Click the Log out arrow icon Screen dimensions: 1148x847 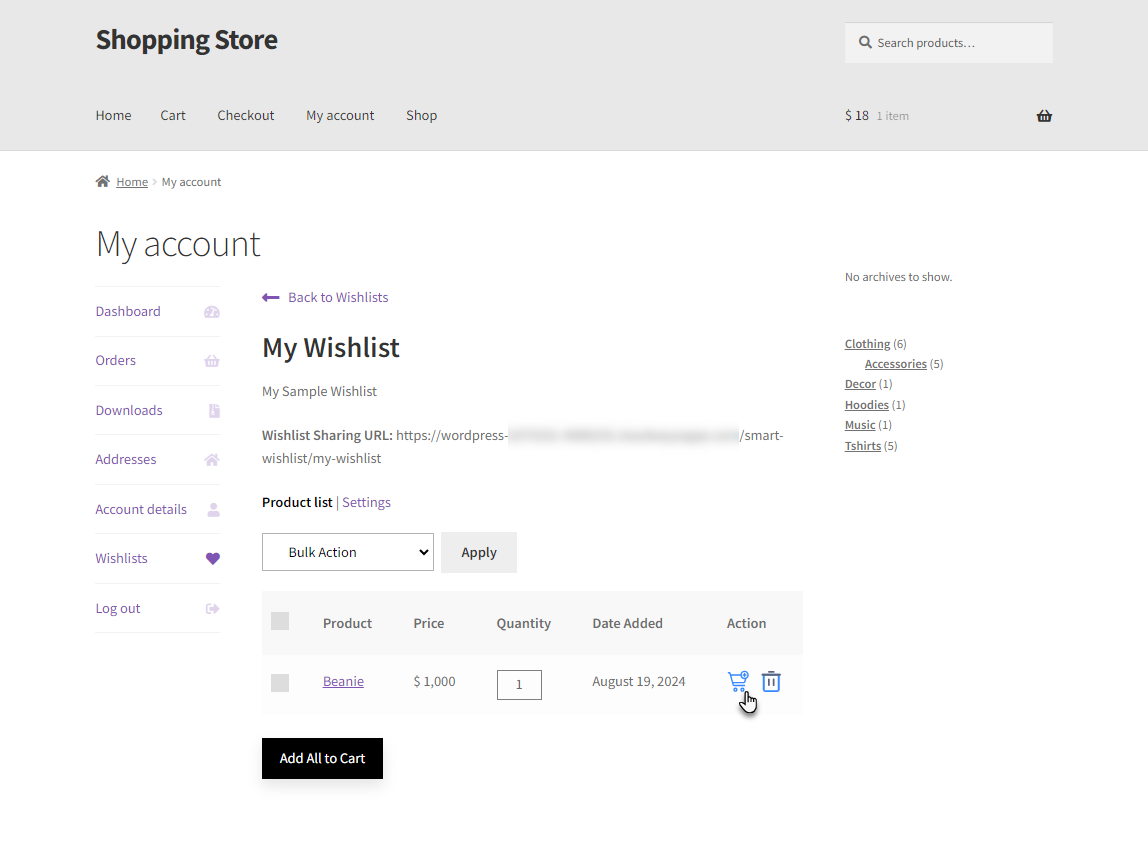(x=212, y=608)
